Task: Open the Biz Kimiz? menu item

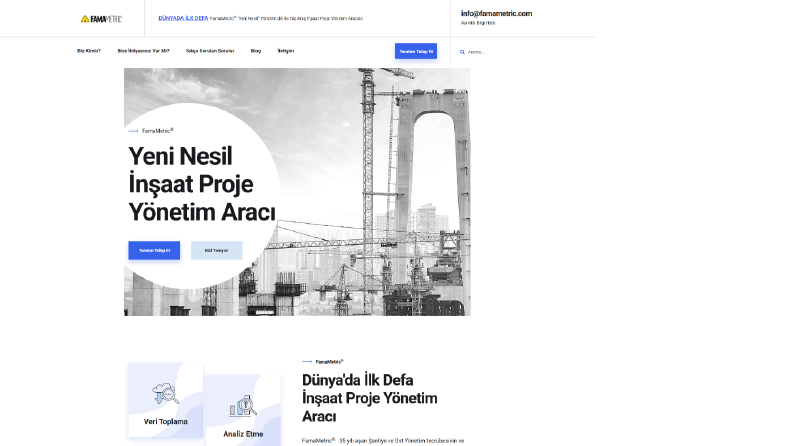Action: point(89,51)
